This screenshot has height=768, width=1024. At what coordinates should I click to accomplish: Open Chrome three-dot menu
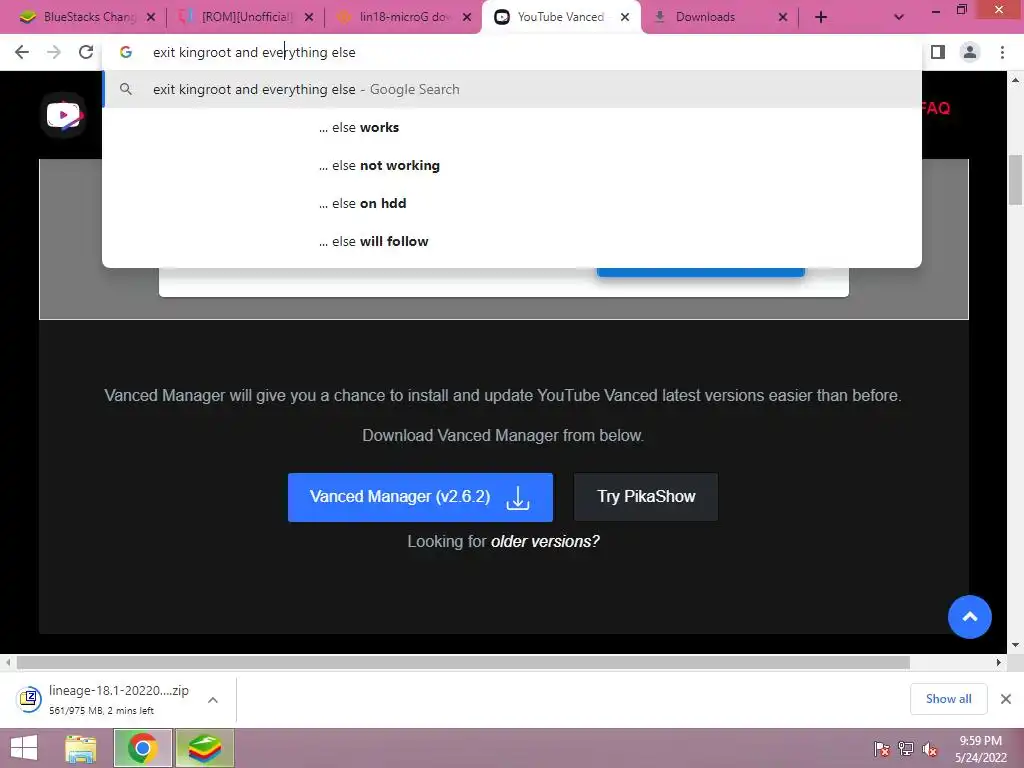click(x=1002, y=52)
